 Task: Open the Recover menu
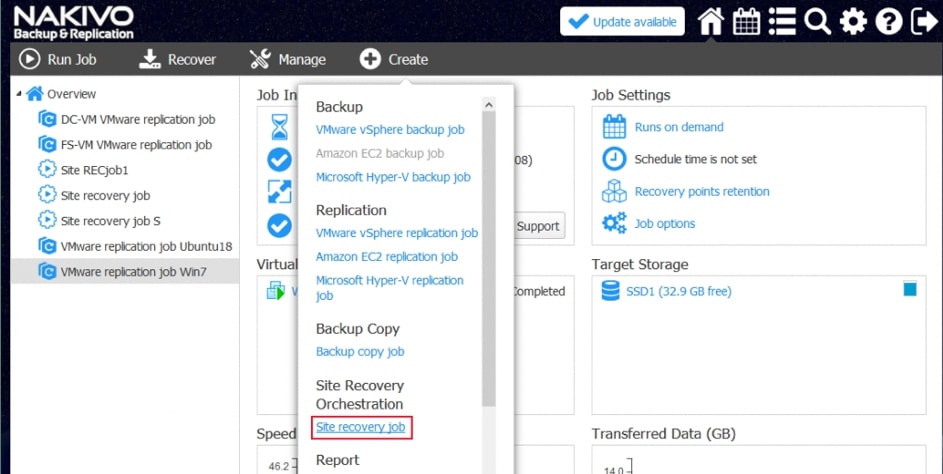click(177, 60)
